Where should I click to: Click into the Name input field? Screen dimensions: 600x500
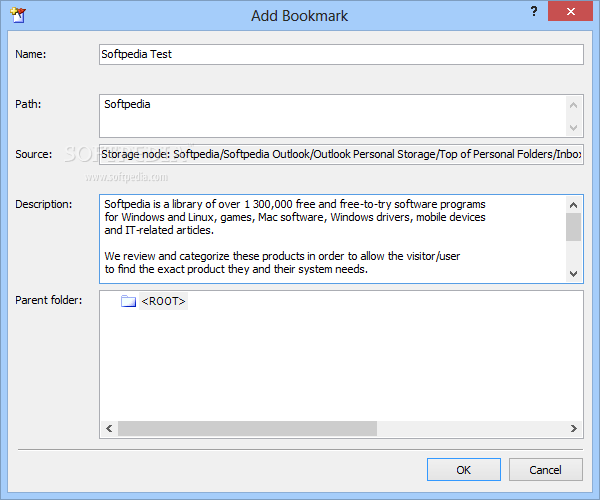tap(341, 54)
